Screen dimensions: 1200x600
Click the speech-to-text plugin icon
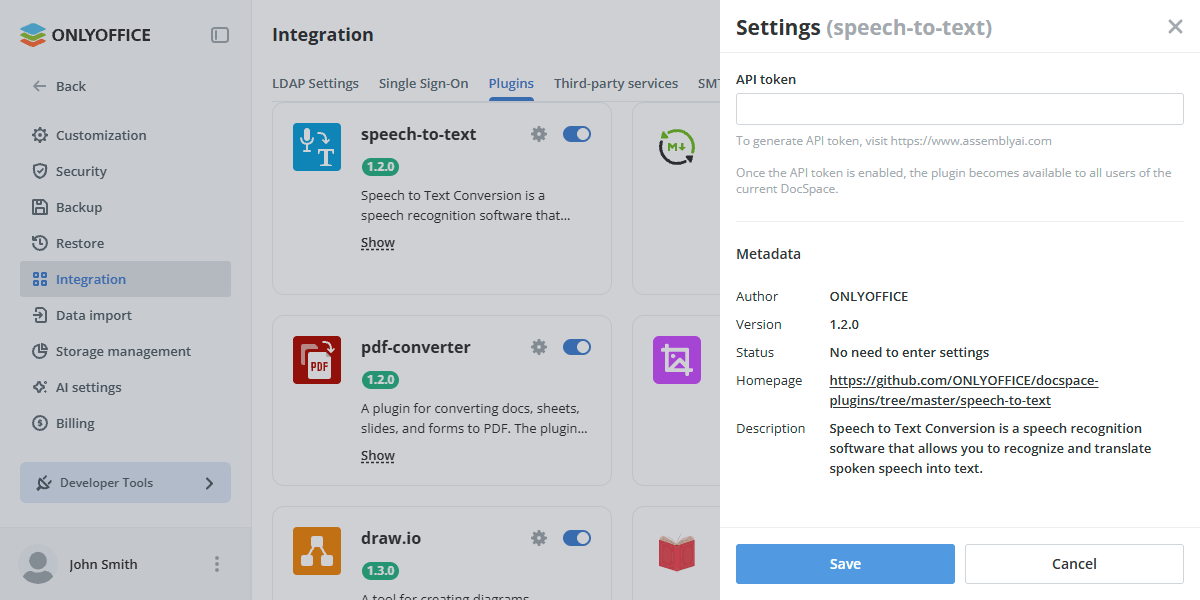pos(317,147)
